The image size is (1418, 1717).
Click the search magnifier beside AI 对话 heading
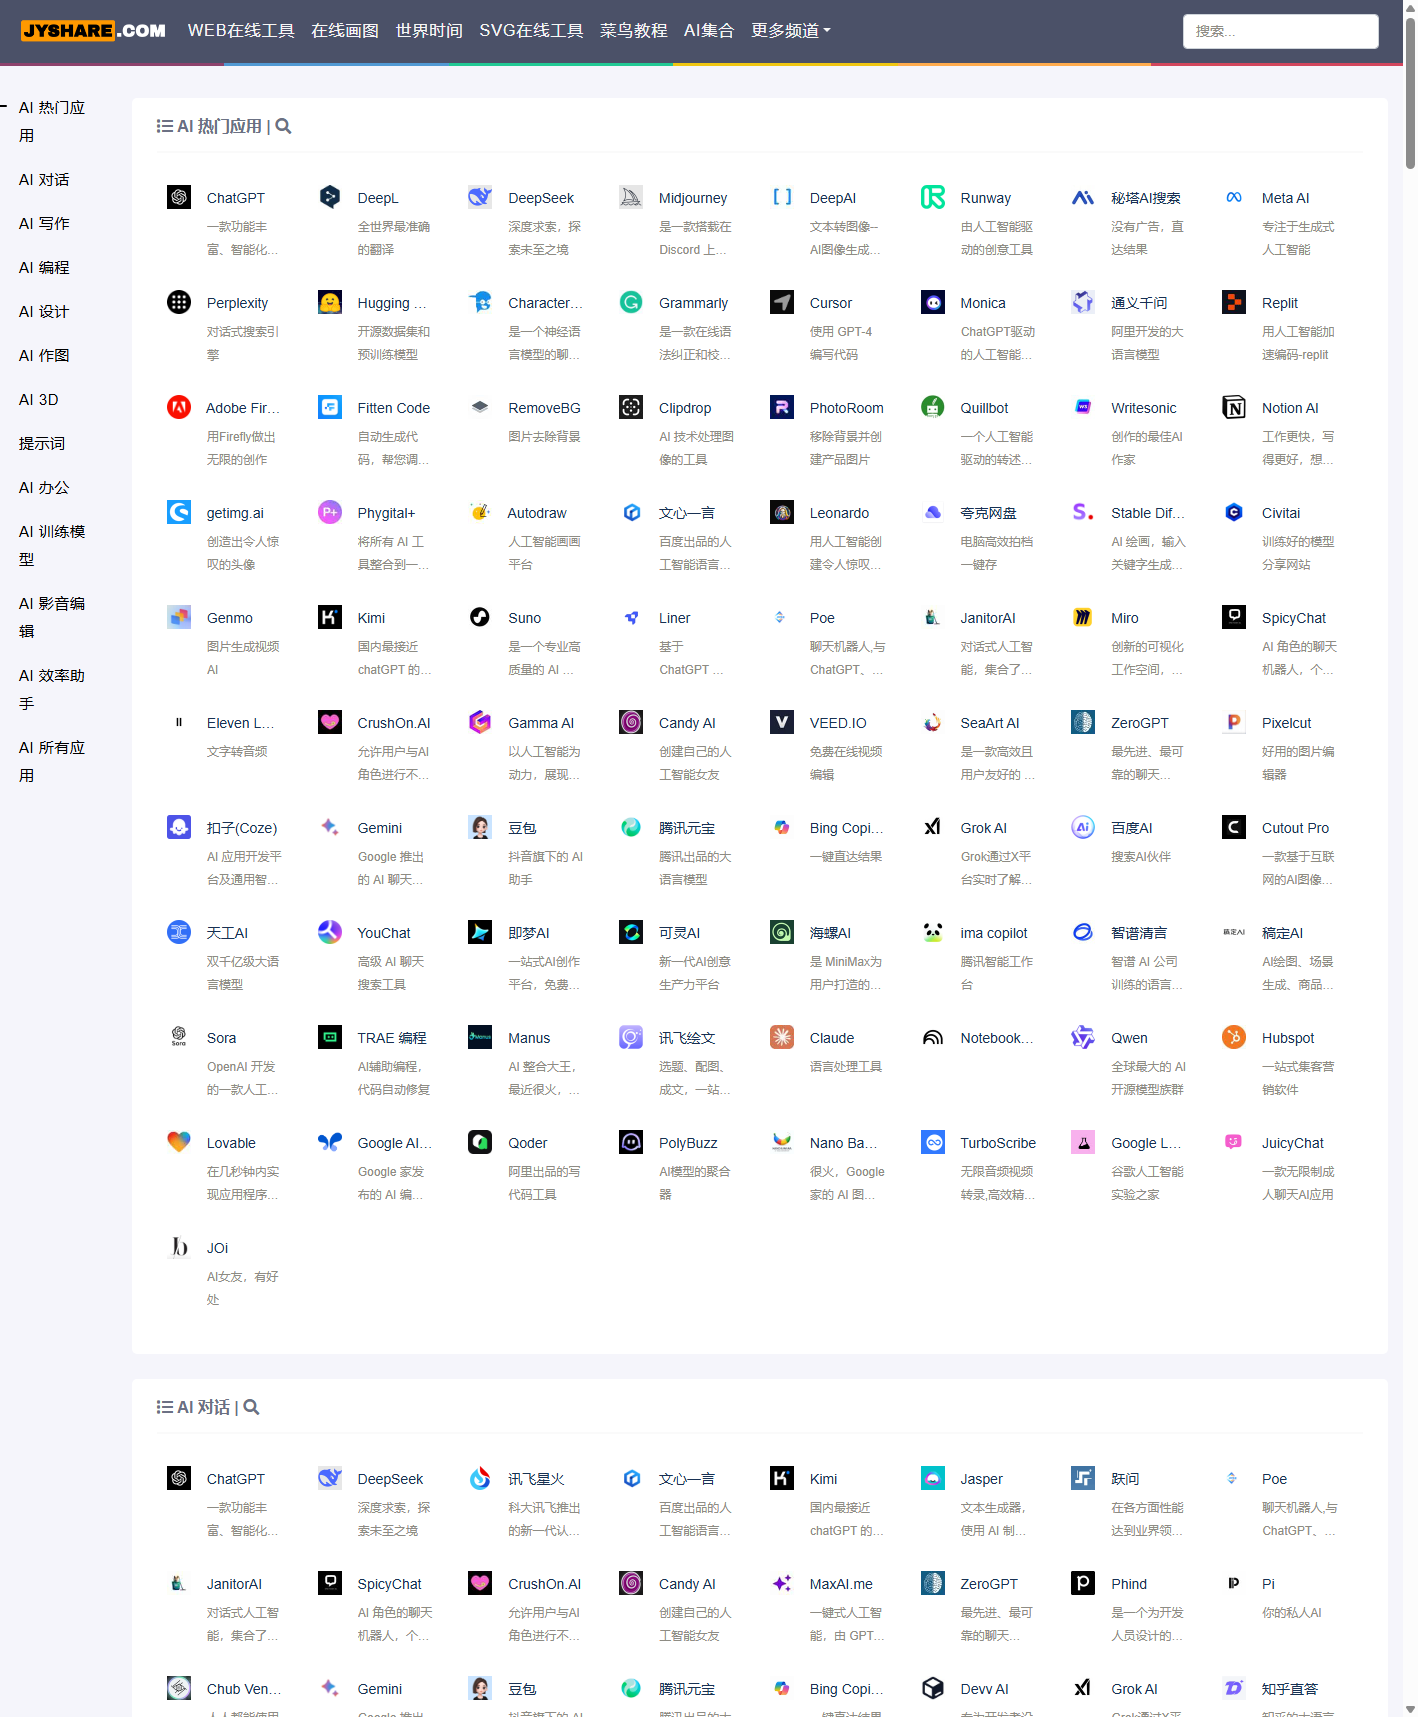252,1408
